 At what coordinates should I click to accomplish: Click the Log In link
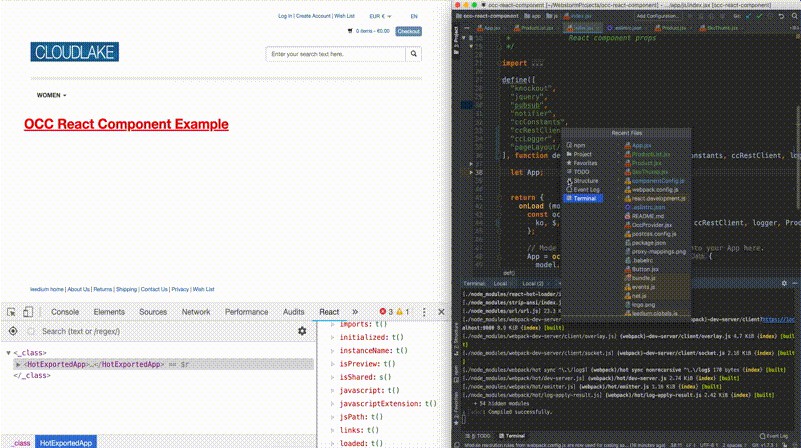tap(285, 16)
